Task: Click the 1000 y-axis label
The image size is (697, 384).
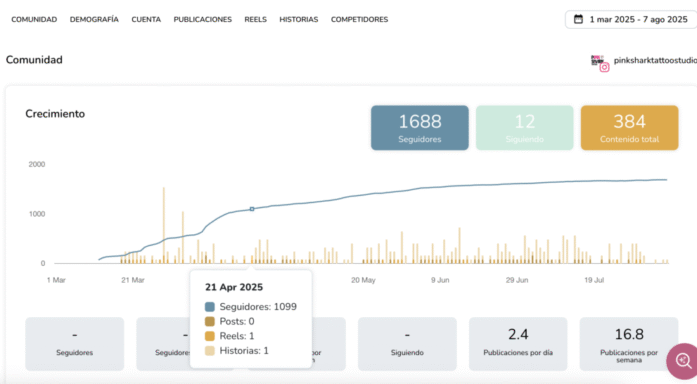Action: pos(37,214)
